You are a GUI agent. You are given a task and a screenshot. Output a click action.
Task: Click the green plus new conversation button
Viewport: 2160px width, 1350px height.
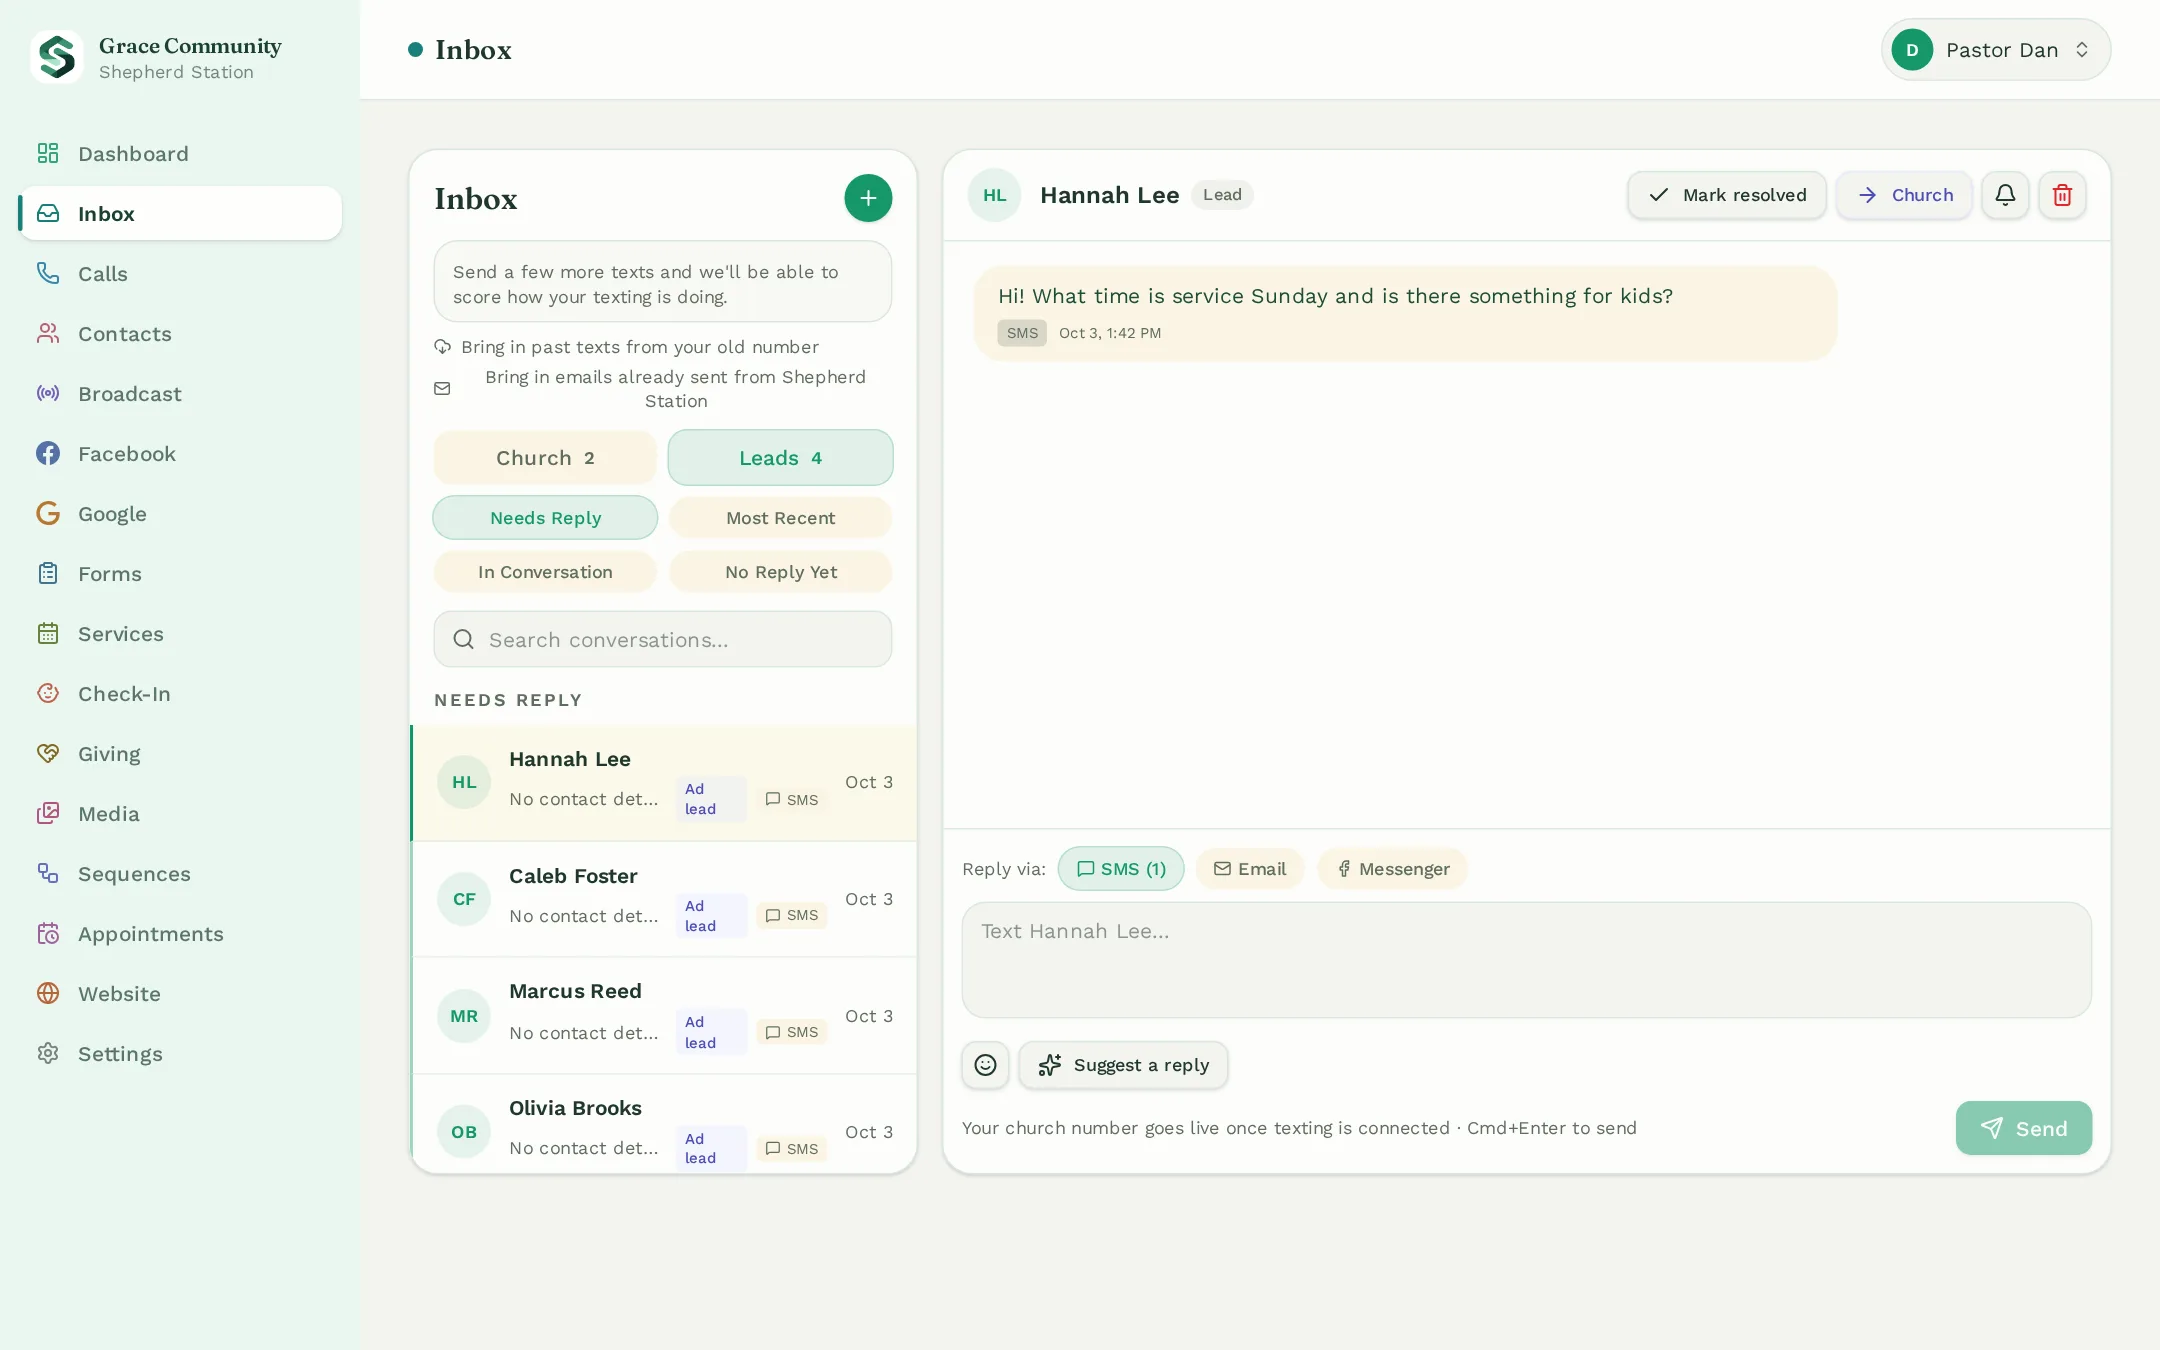(x=868, y=198)
